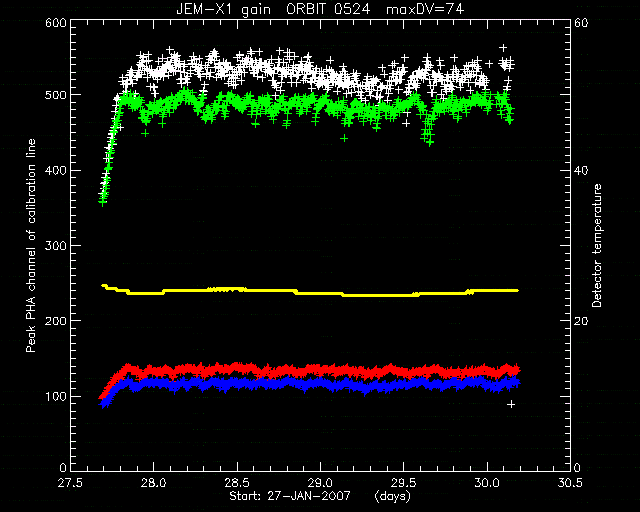The width and height of the screenshot is (640, 512).
Task: Click the 100 tick label on the left axis
Action: (56, 396)
